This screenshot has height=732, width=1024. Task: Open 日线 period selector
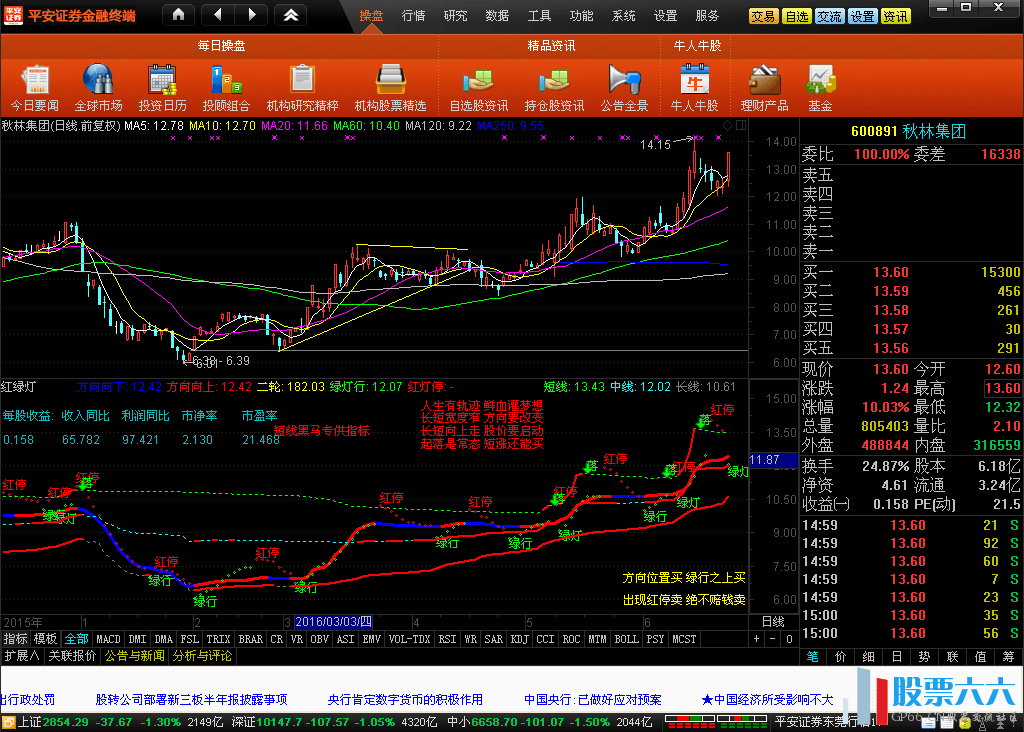[x=773, y=622]
